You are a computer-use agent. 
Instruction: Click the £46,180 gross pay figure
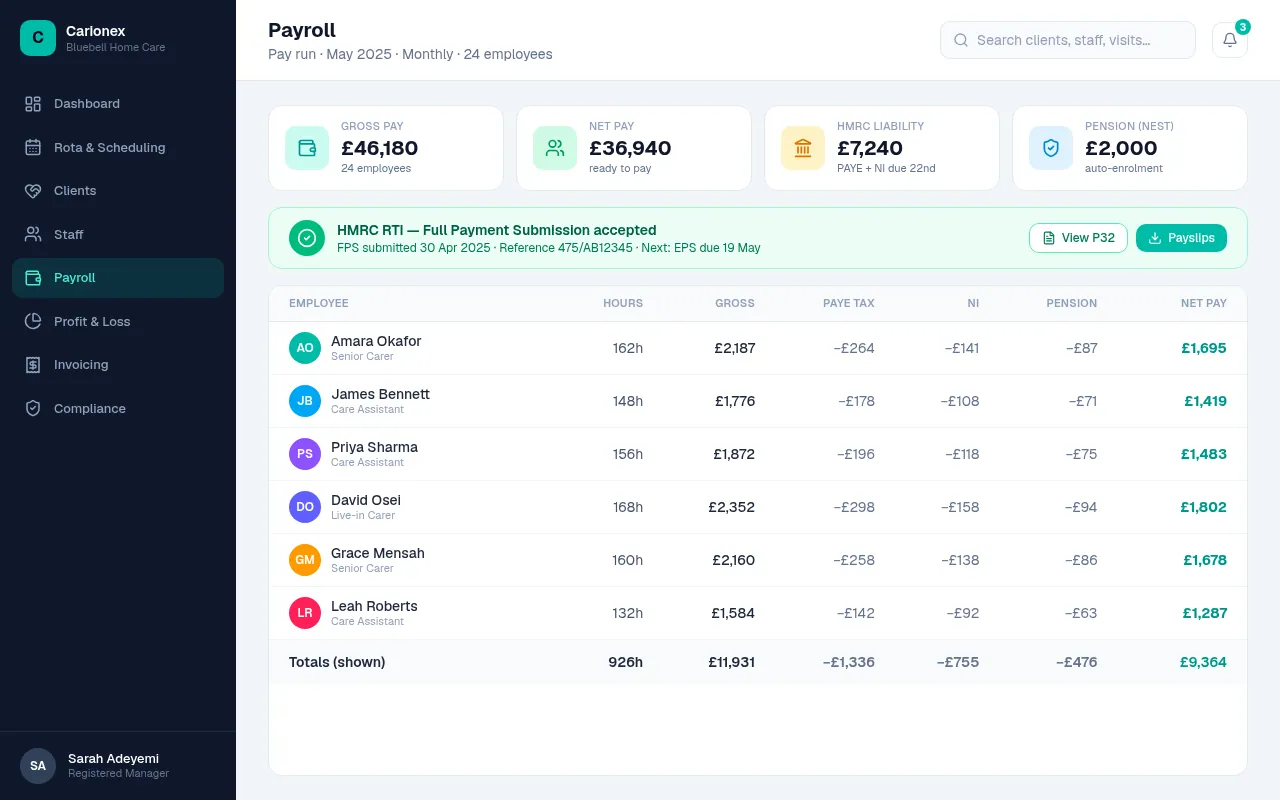click(x=380, y=148)
